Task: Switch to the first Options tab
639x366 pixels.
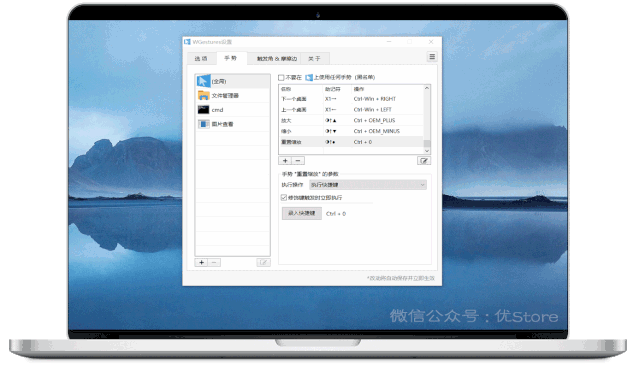Action: (x=201, y=59)
